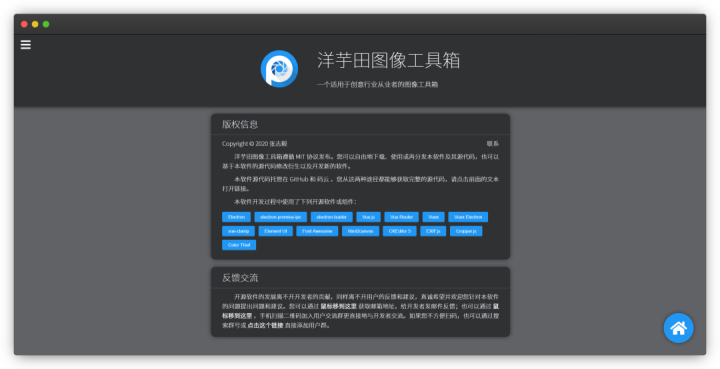Viewport: 720px width, 369px height.
Task: Close the window with red button
Action: 24,24
